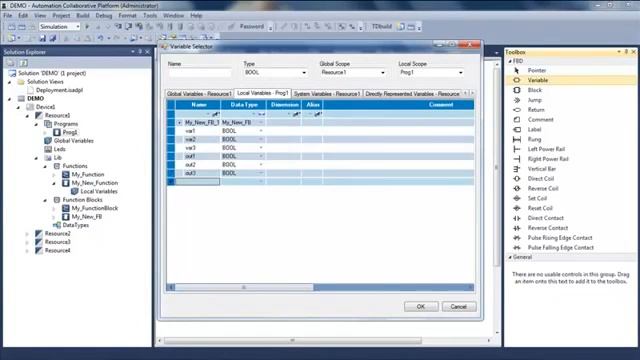This screenshot has height=360, width=640.
Task: Select My_FunctionBlock in Solution Explorer
Action: 95,208
